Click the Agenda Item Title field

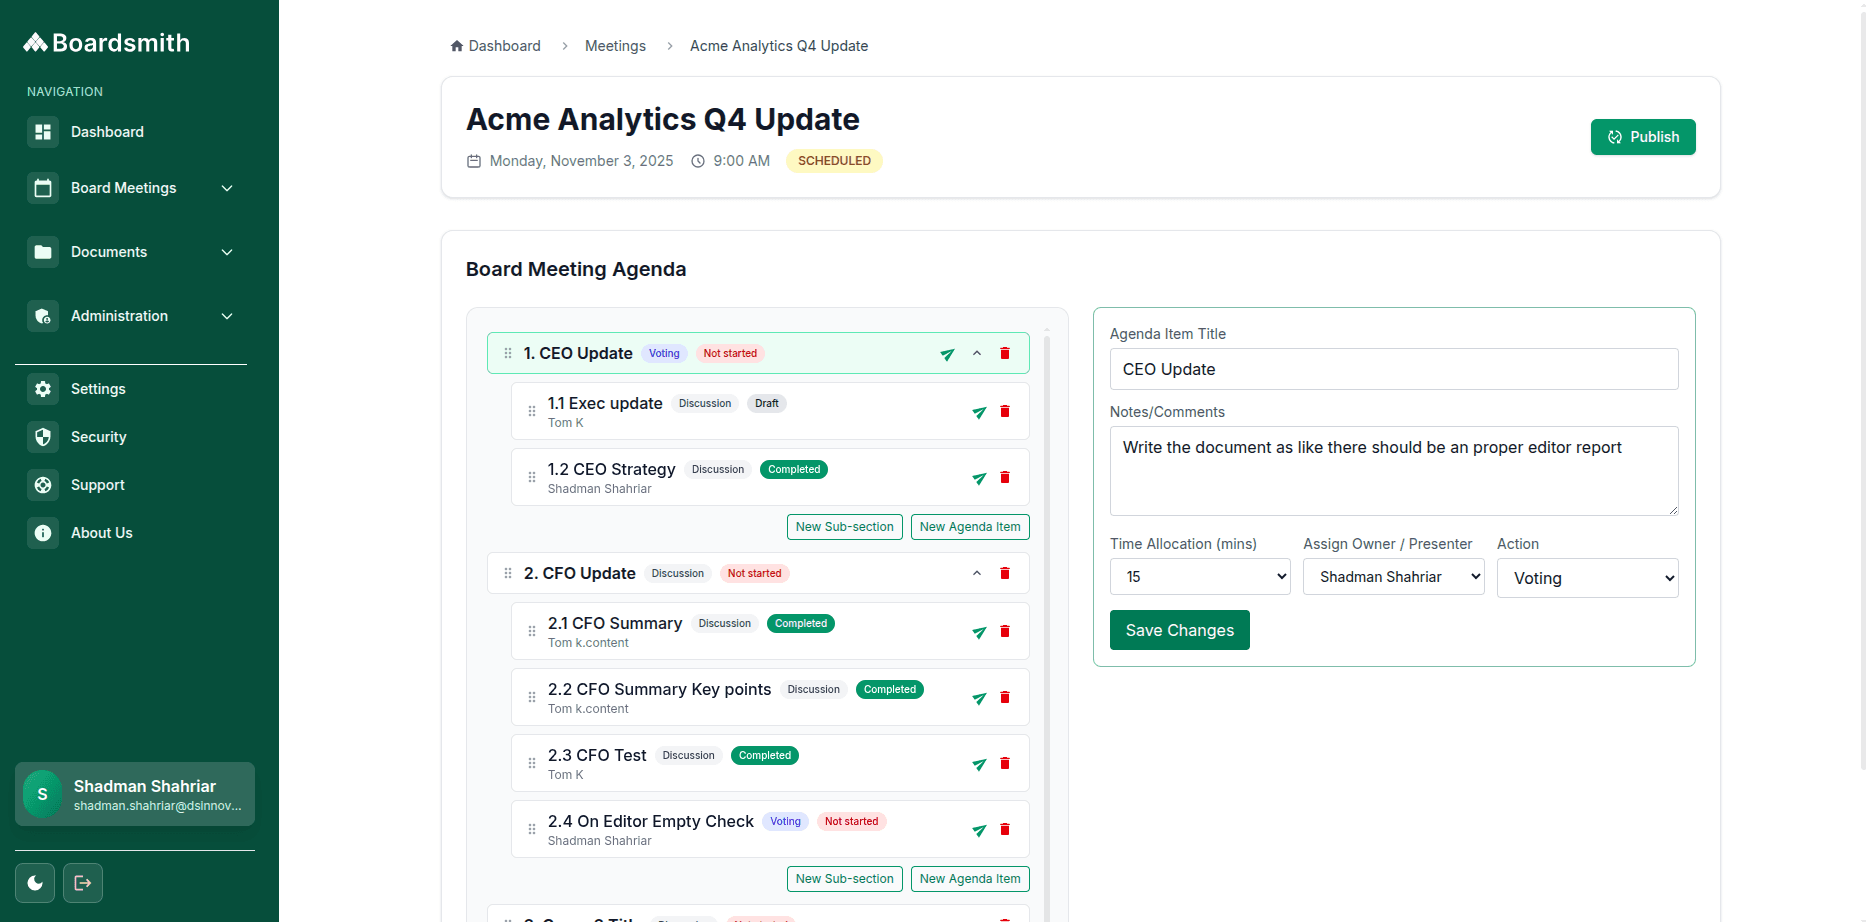(x=1393, y=369)
